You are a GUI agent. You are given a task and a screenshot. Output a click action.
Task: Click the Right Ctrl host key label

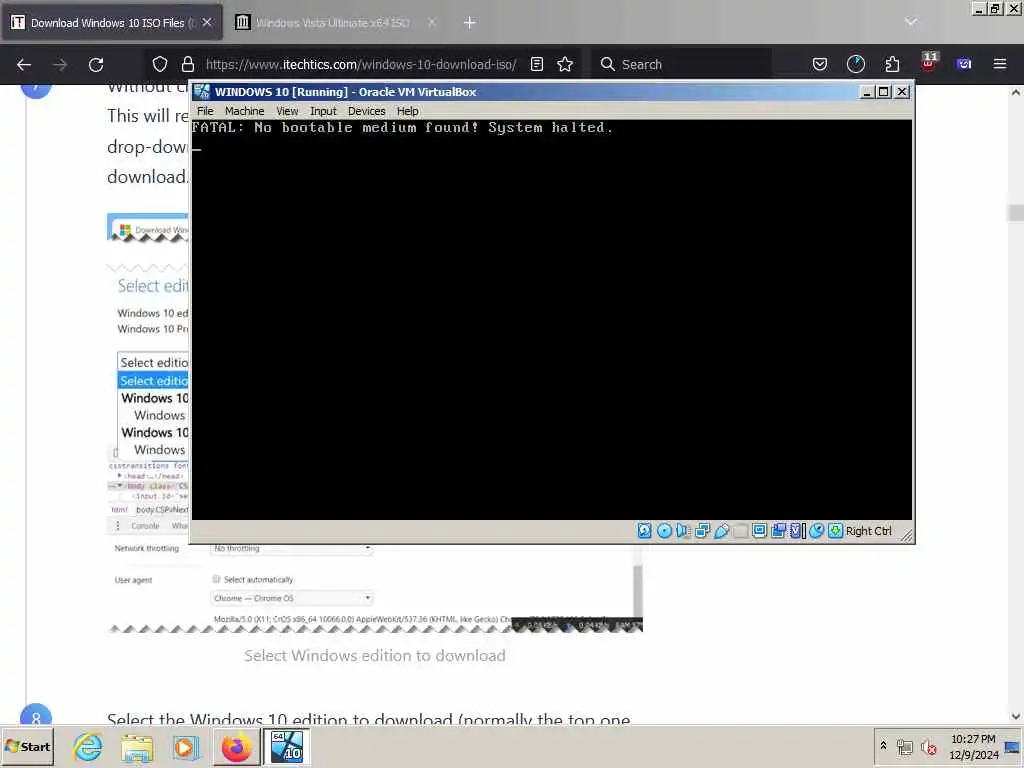click(x=869, y=531)
